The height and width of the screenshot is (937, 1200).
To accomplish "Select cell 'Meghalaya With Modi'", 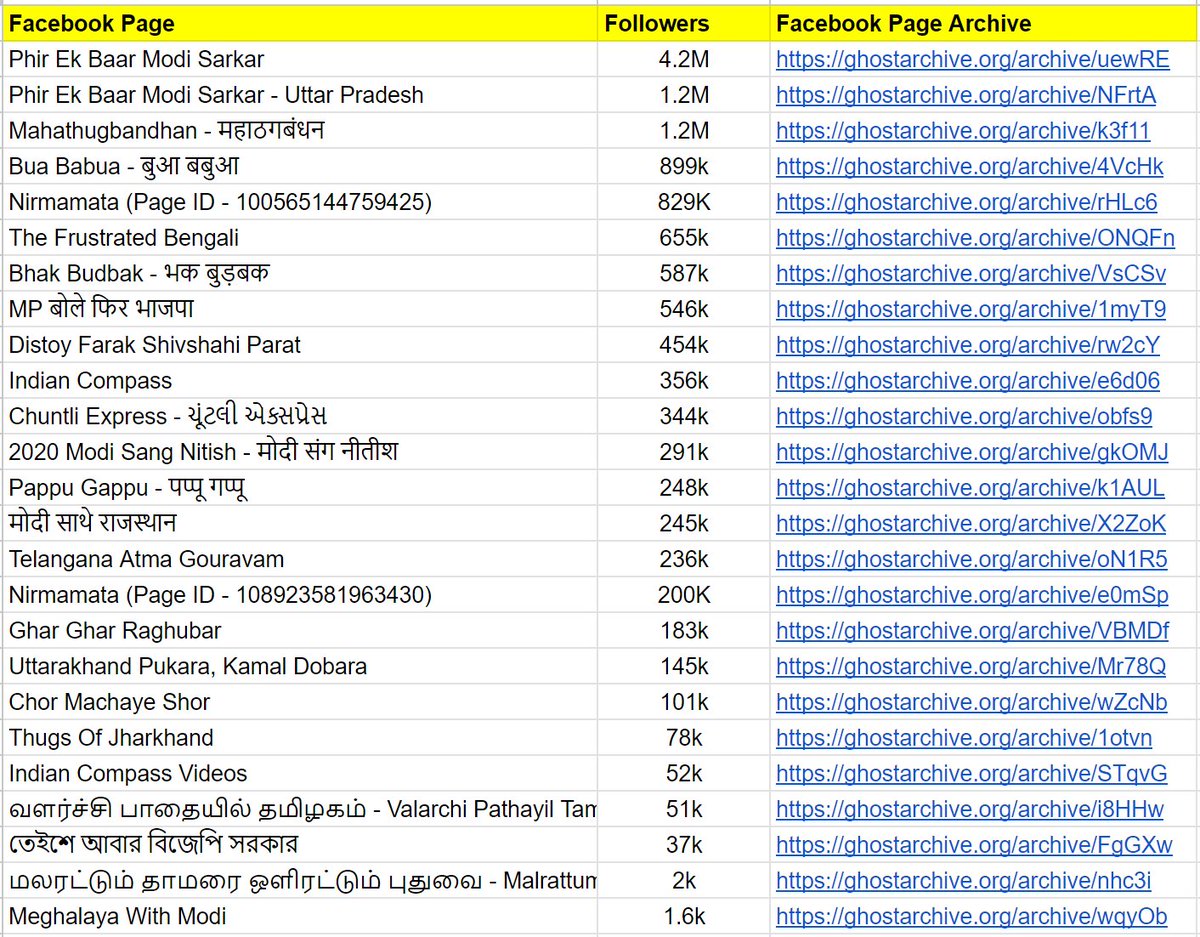I will [299, 916].
